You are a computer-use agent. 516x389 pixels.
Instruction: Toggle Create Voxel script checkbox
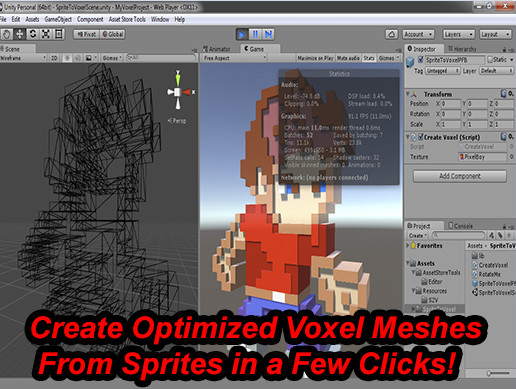(421, 137)
